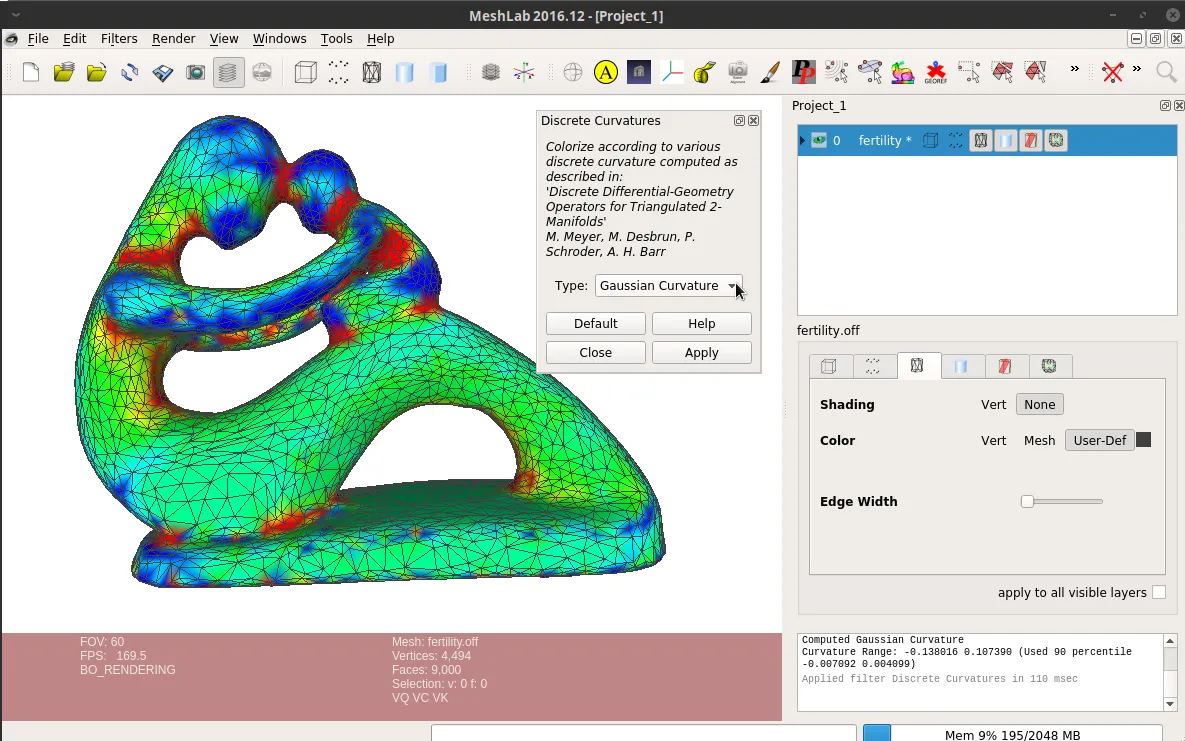This screenshot has height=741, width=1185.
Task: Open the dark building-photo toolbar icon
Action: [639, 73]
